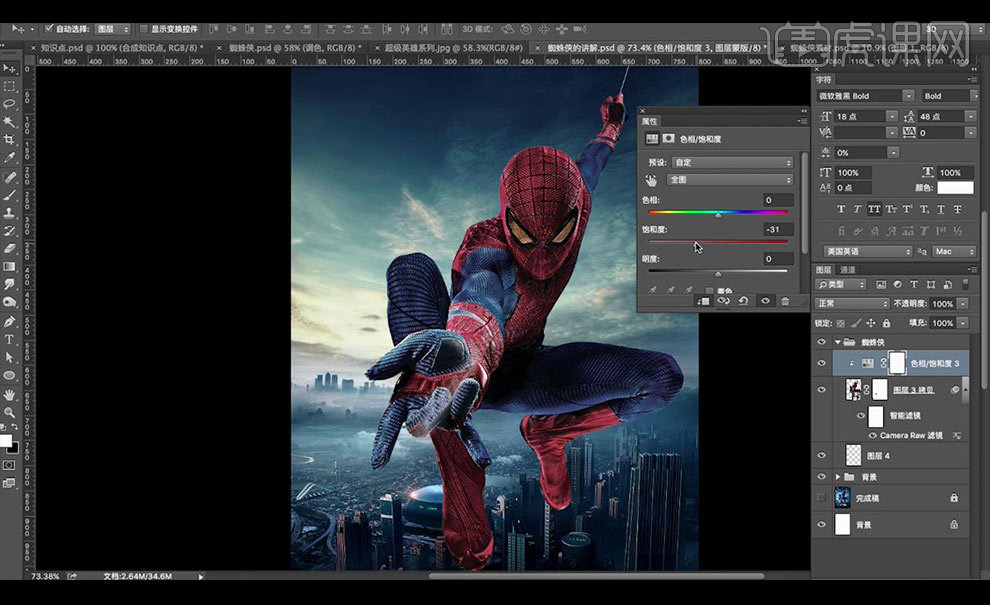Toggle Quick Mask mode icon
This screenshot has width=990, height=605.
coord(9,465)
